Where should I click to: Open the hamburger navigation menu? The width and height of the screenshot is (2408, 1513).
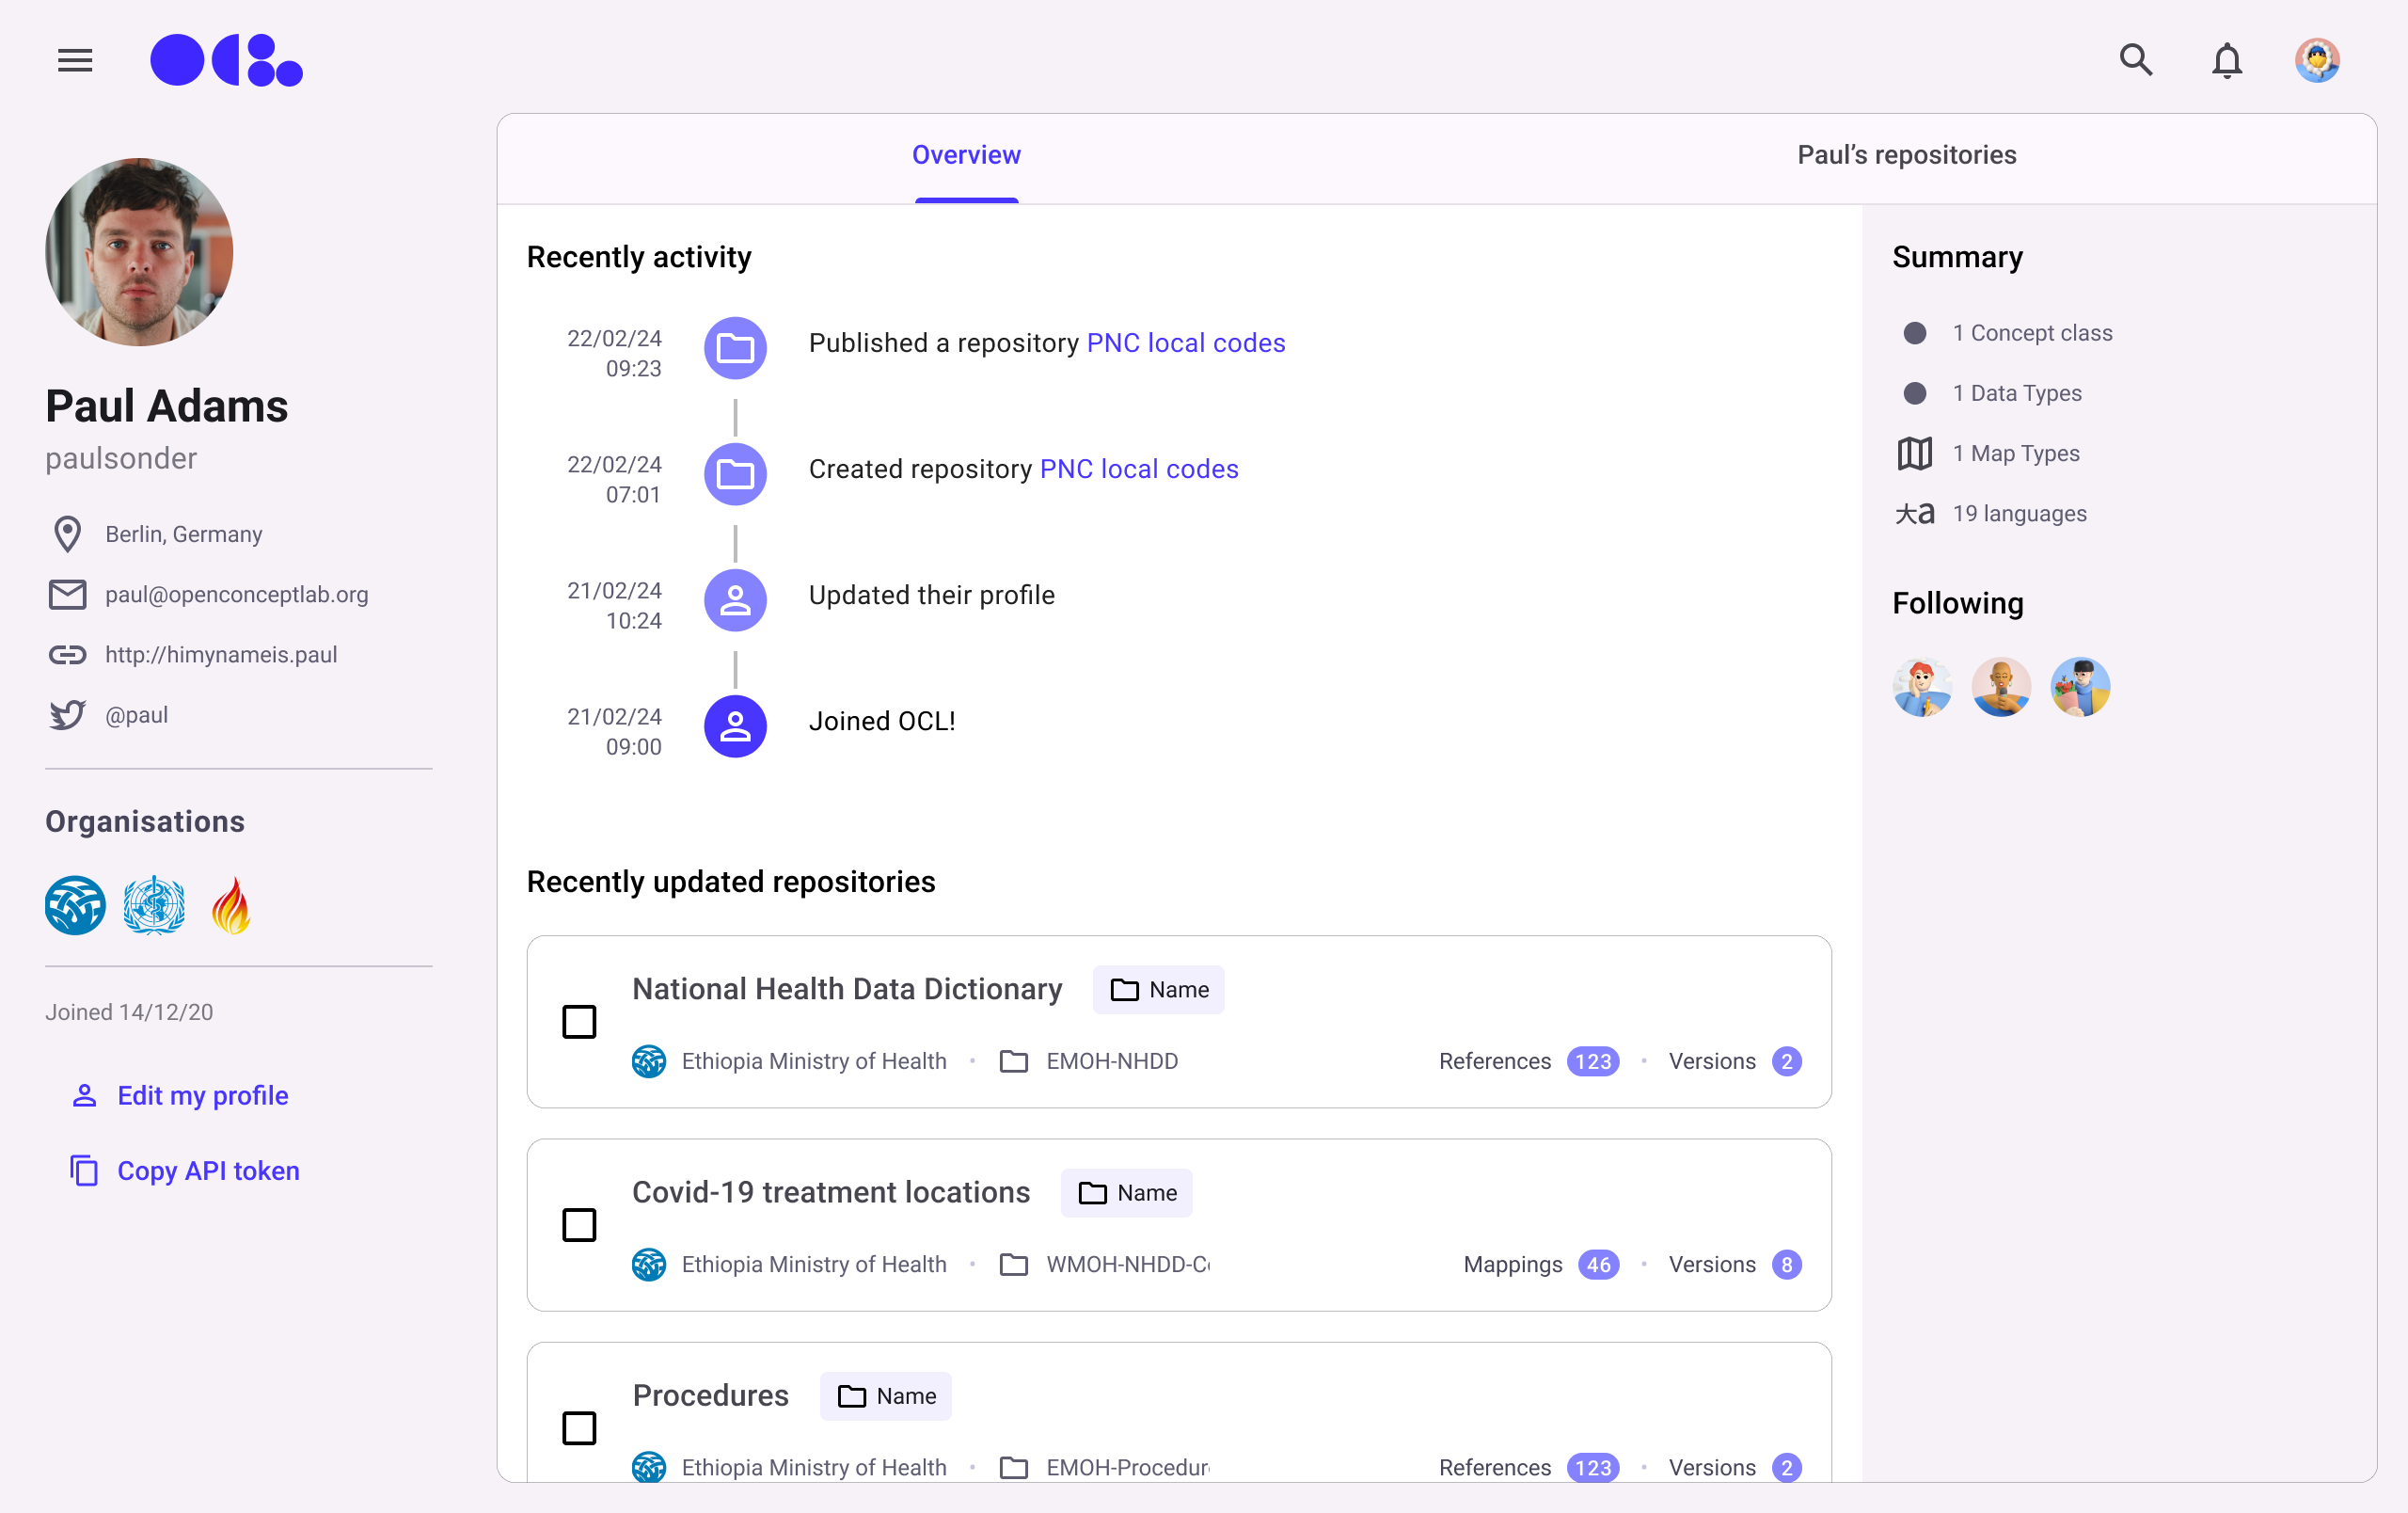click(x=75, y=61)
